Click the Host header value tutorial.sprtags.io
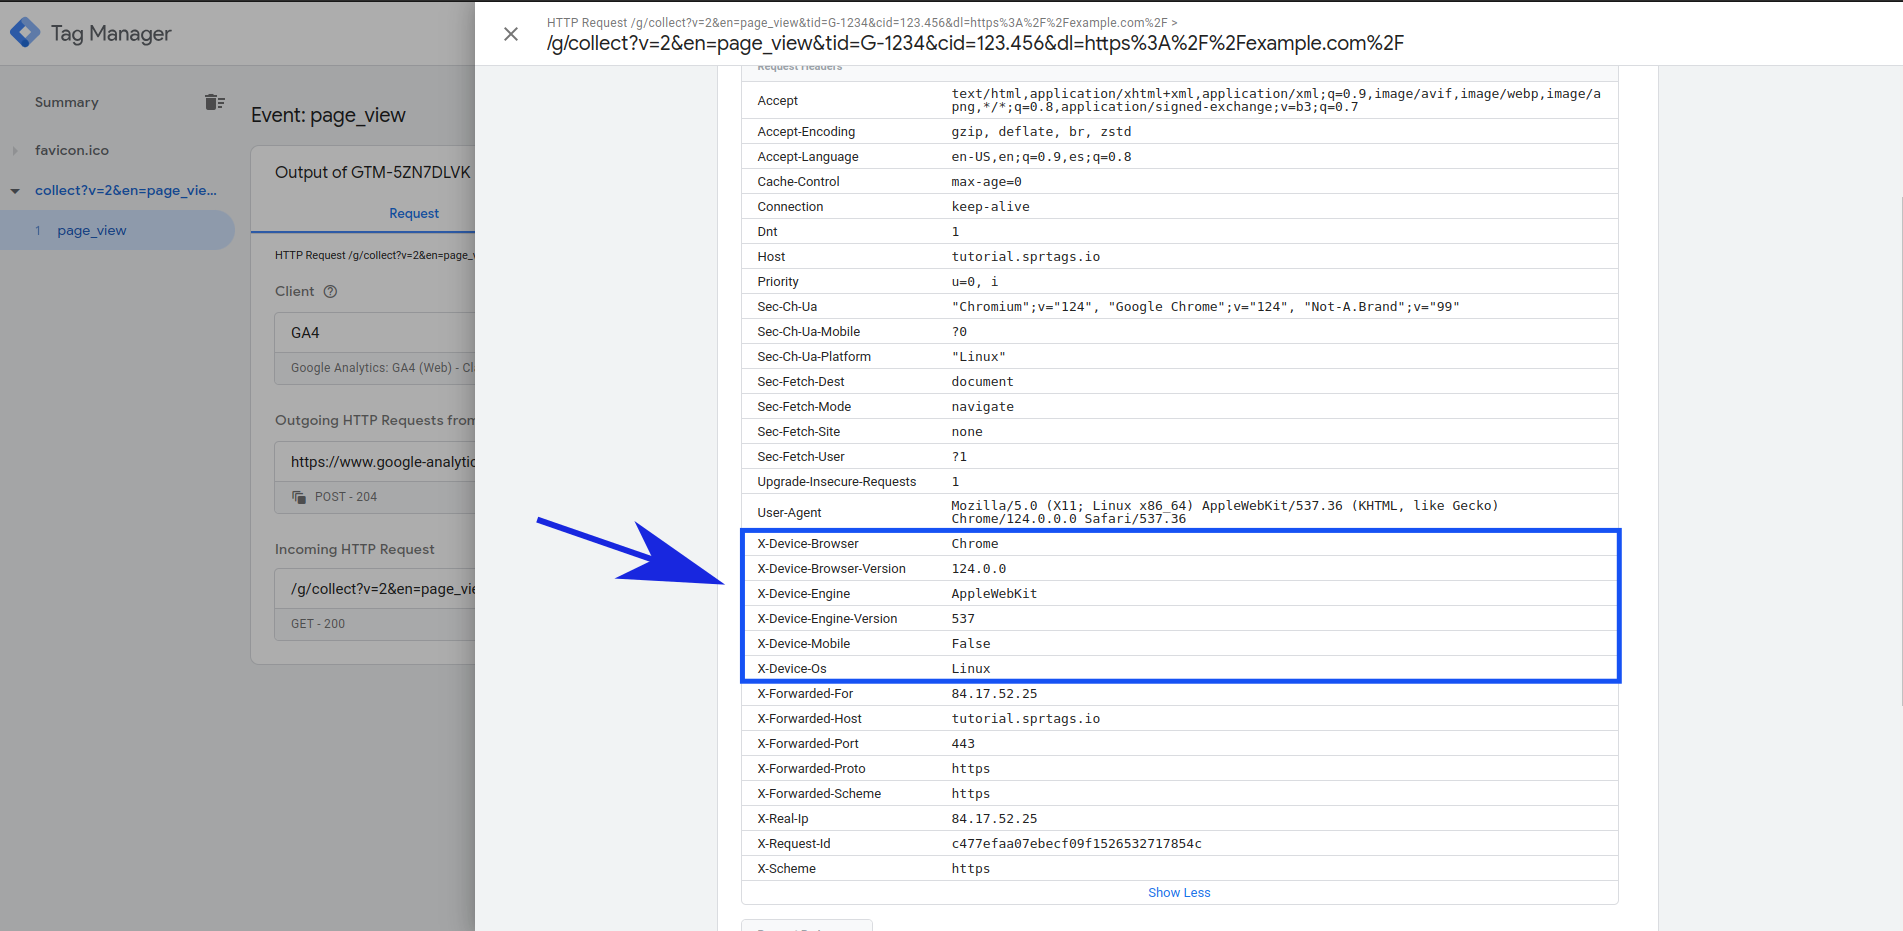The image size is (1903, 931). (1026, 257)
